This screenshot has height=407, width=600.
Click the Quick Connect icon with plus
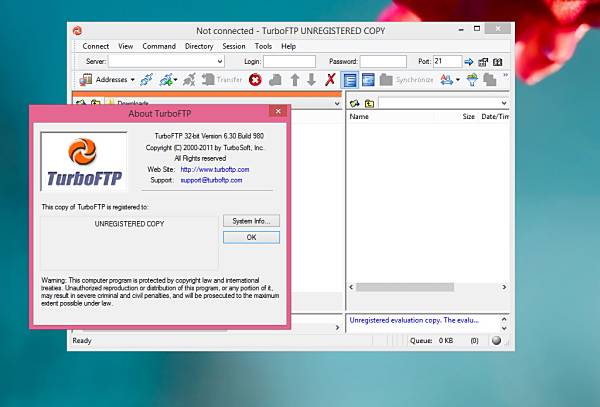tap(166, 80)
